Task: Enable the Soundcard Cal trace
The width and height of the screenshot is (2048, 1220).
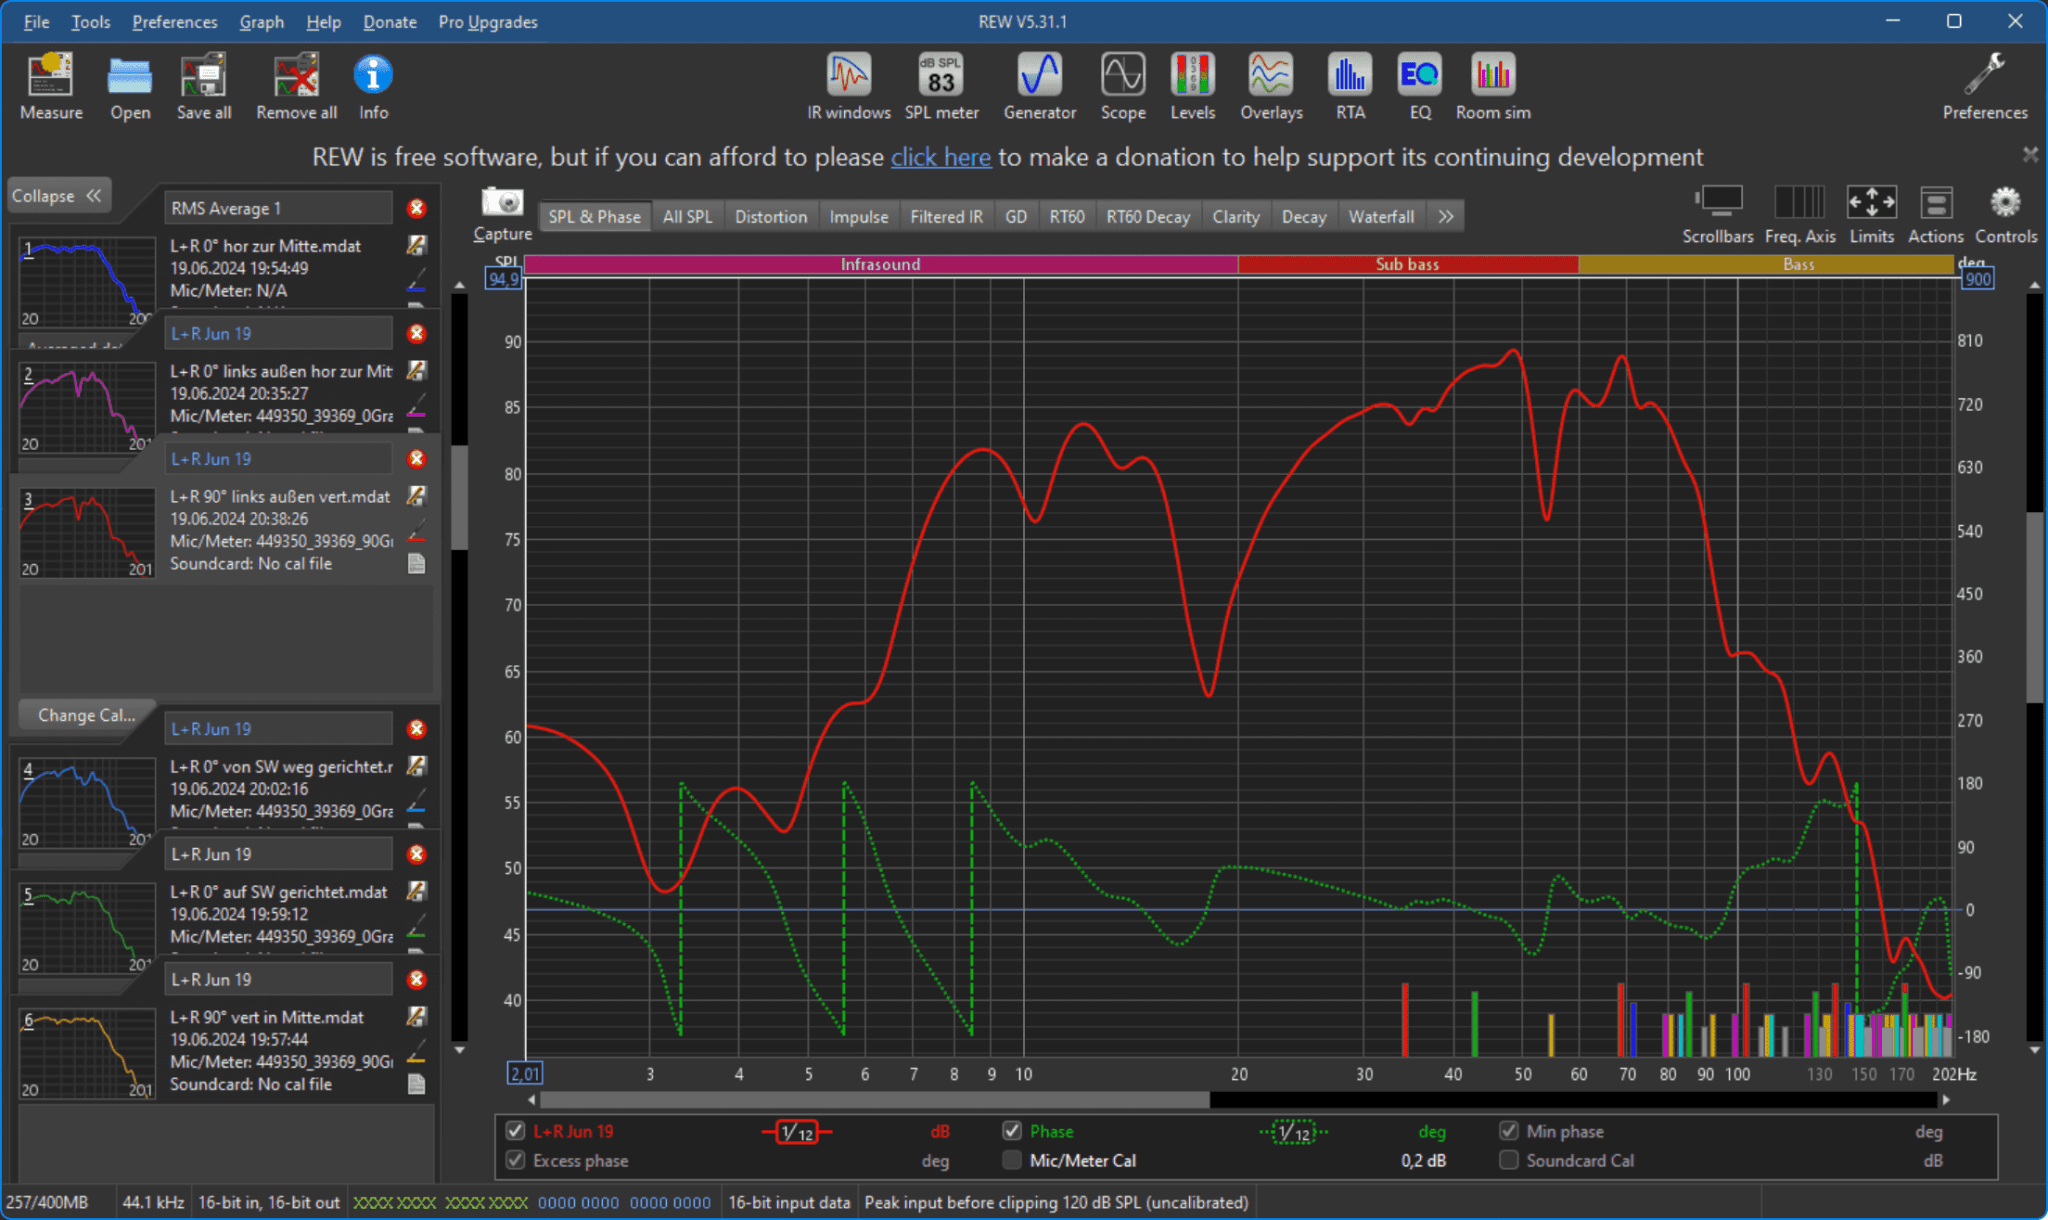Action: pyautogui.click(x=1508, y=1160)
